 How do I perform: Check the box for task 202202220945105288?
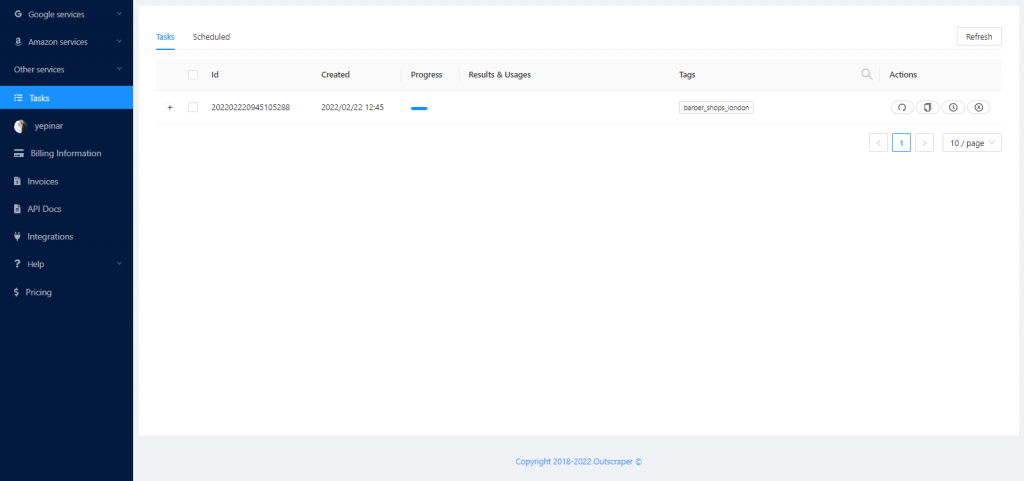193,107
